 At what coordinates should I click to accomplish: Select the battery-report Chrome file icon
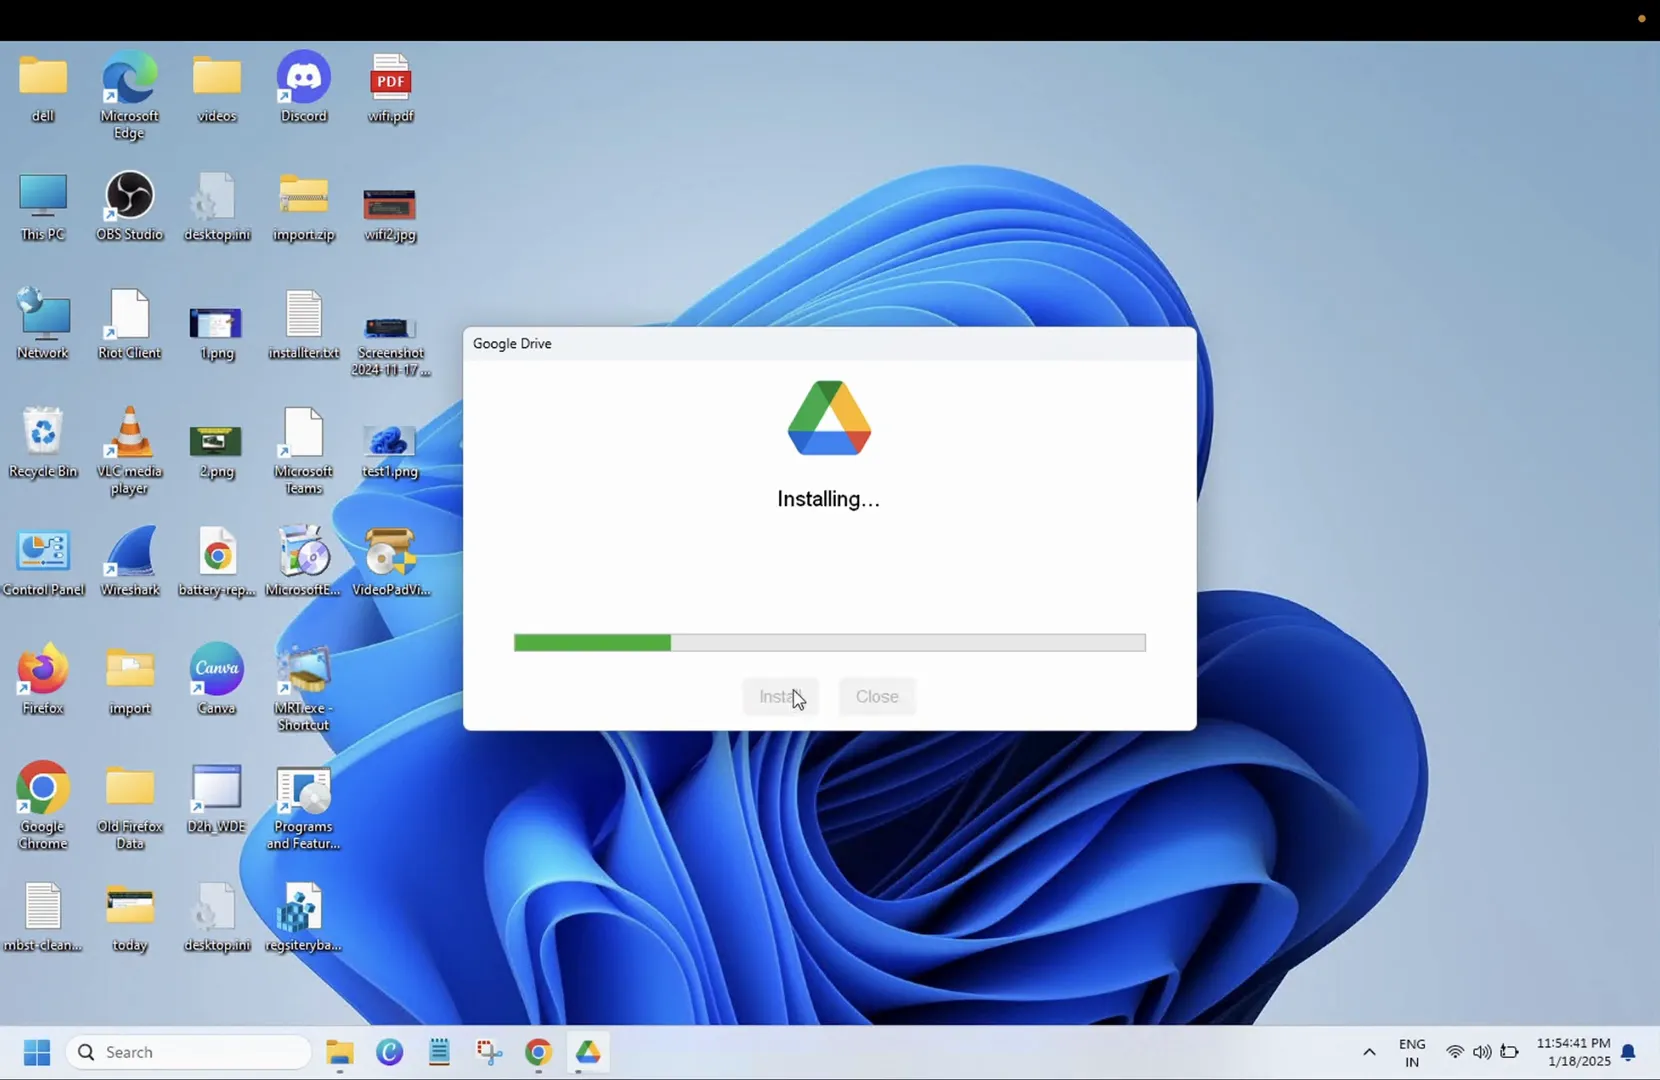217,562
